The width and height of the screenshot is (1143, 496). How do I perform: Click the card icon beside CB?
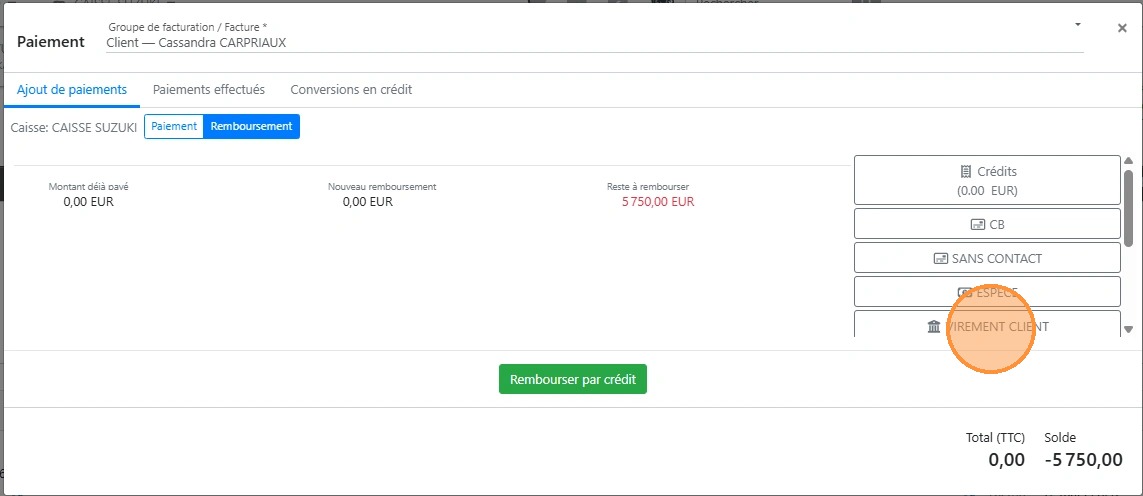(x=978, y=225)
